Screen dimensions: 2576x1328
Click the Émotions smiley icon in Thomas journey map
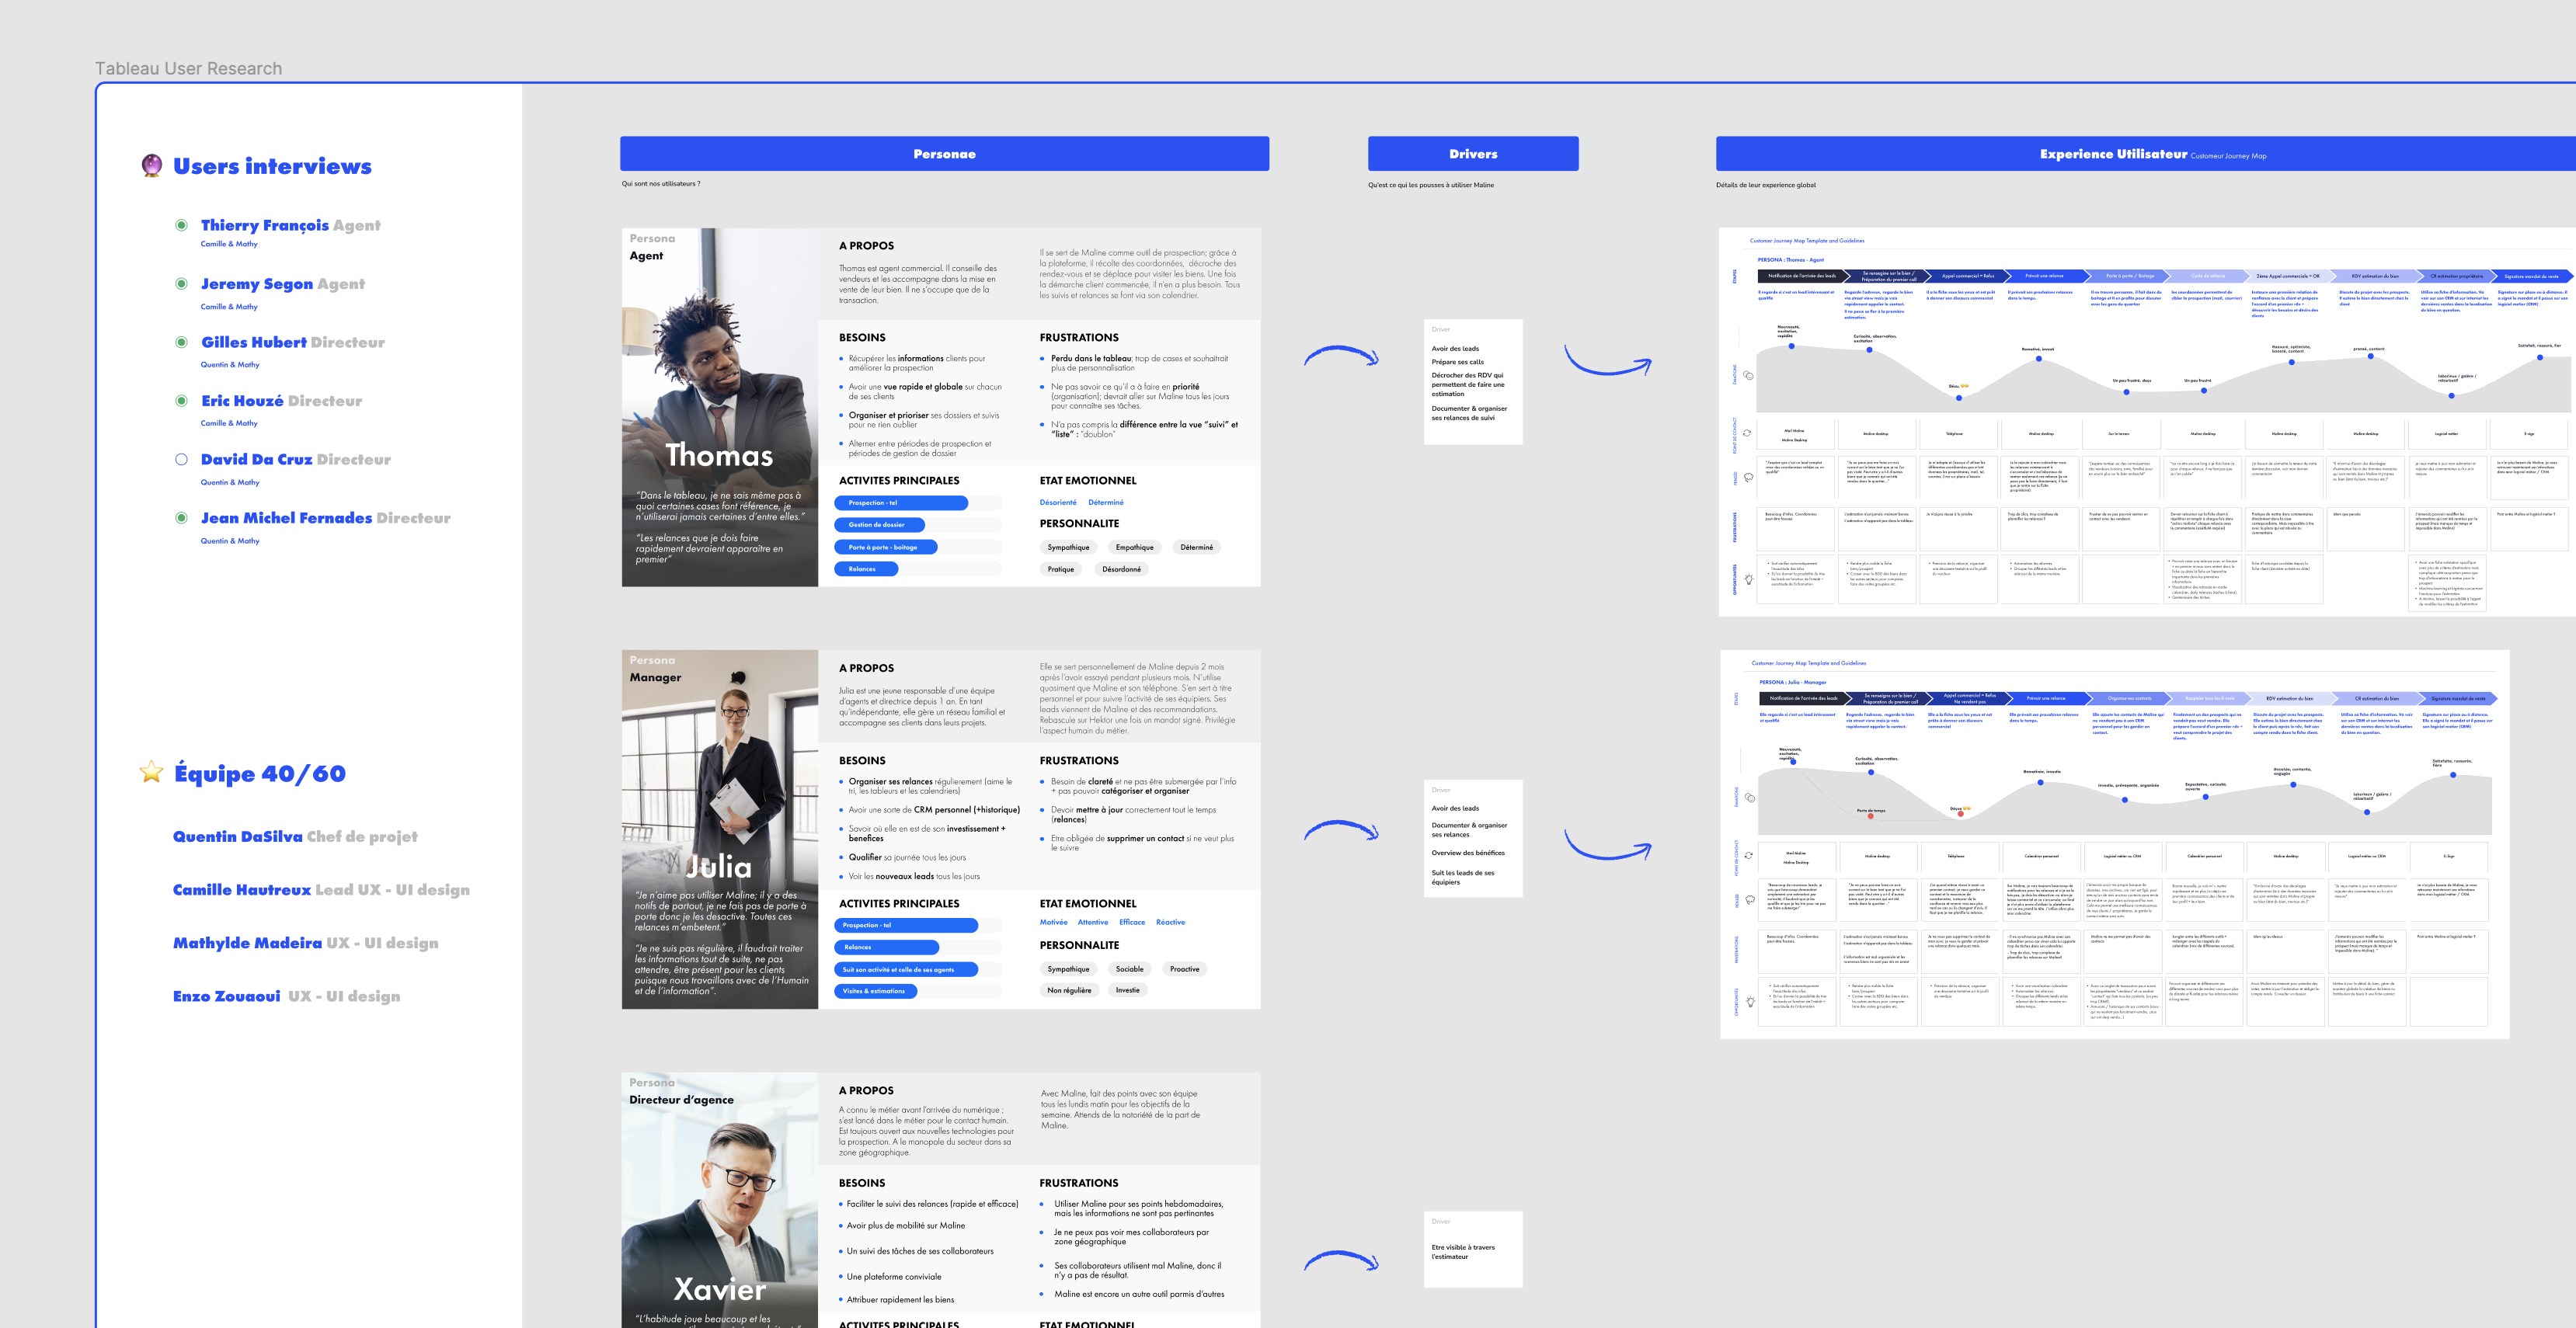click(x=1748, y=376)
